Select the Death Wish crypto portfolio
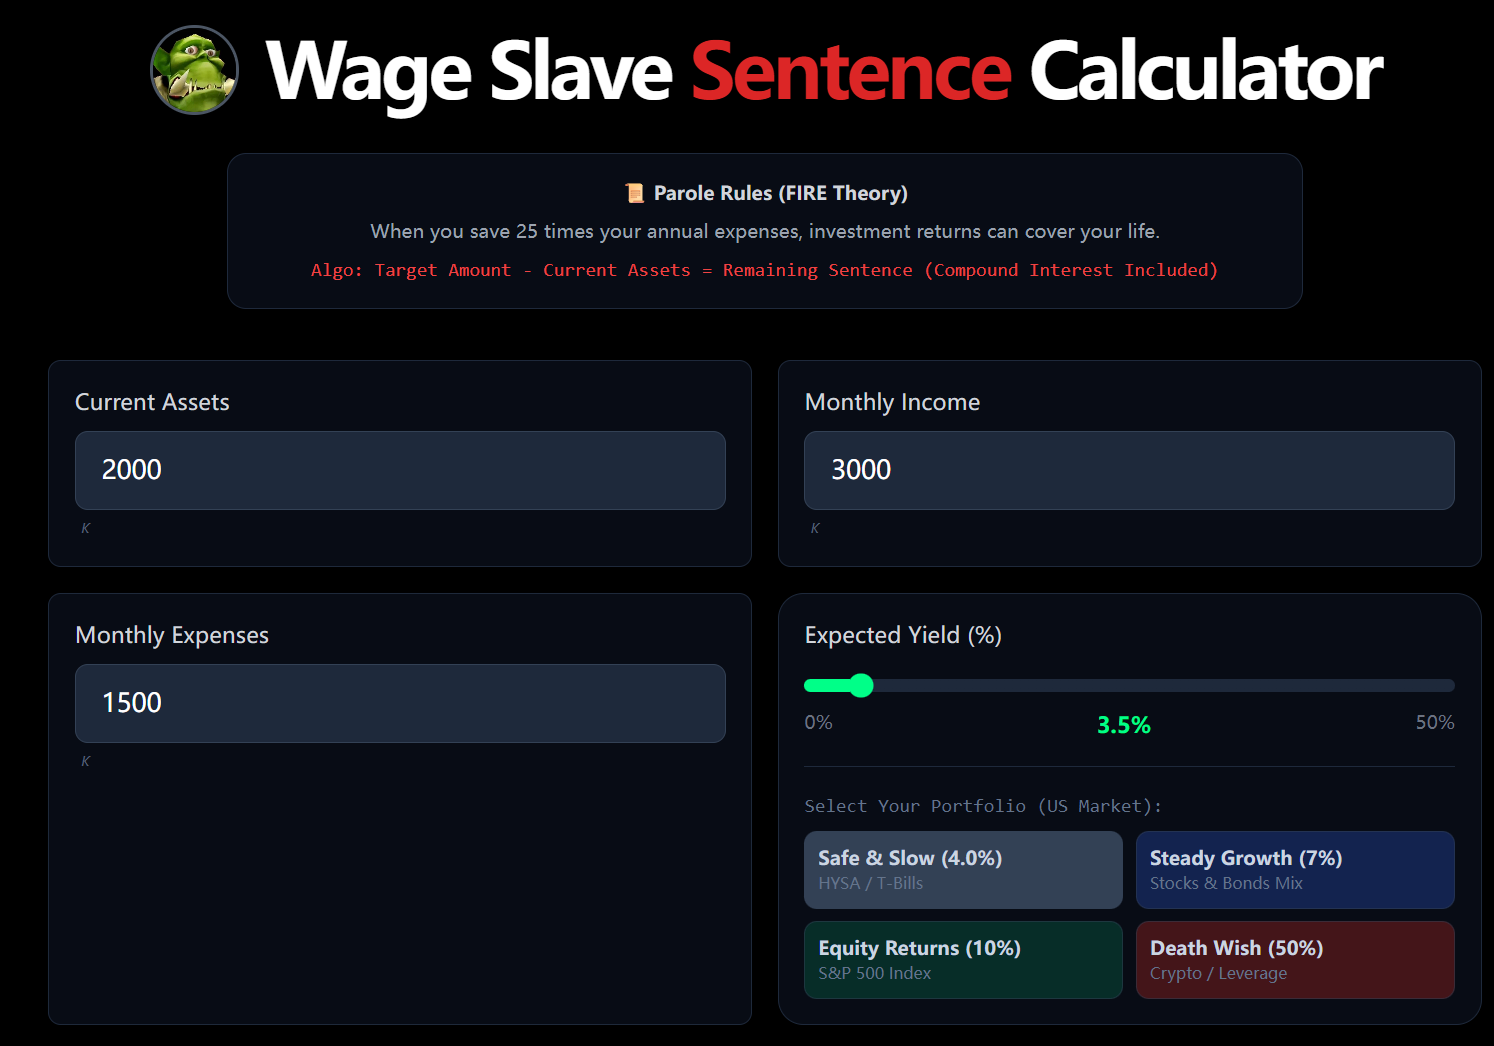 coord(1295,959)
